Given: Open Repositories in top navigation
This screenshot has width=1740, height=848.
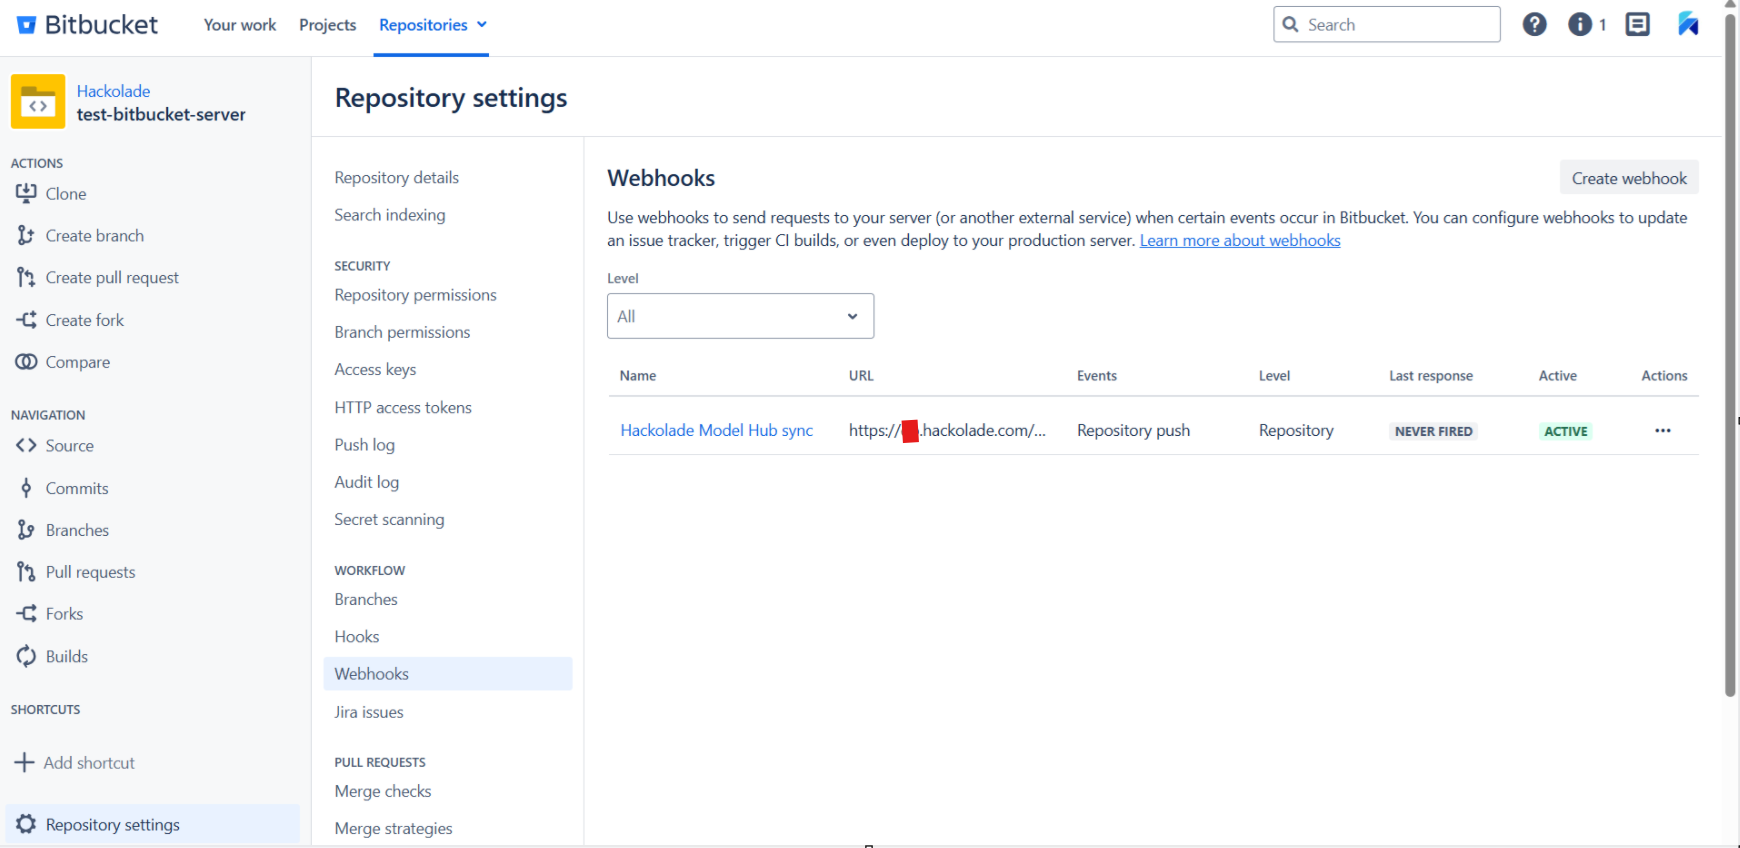Looking at the screenshot, I should pyautogui.click(x=423, y=25).
